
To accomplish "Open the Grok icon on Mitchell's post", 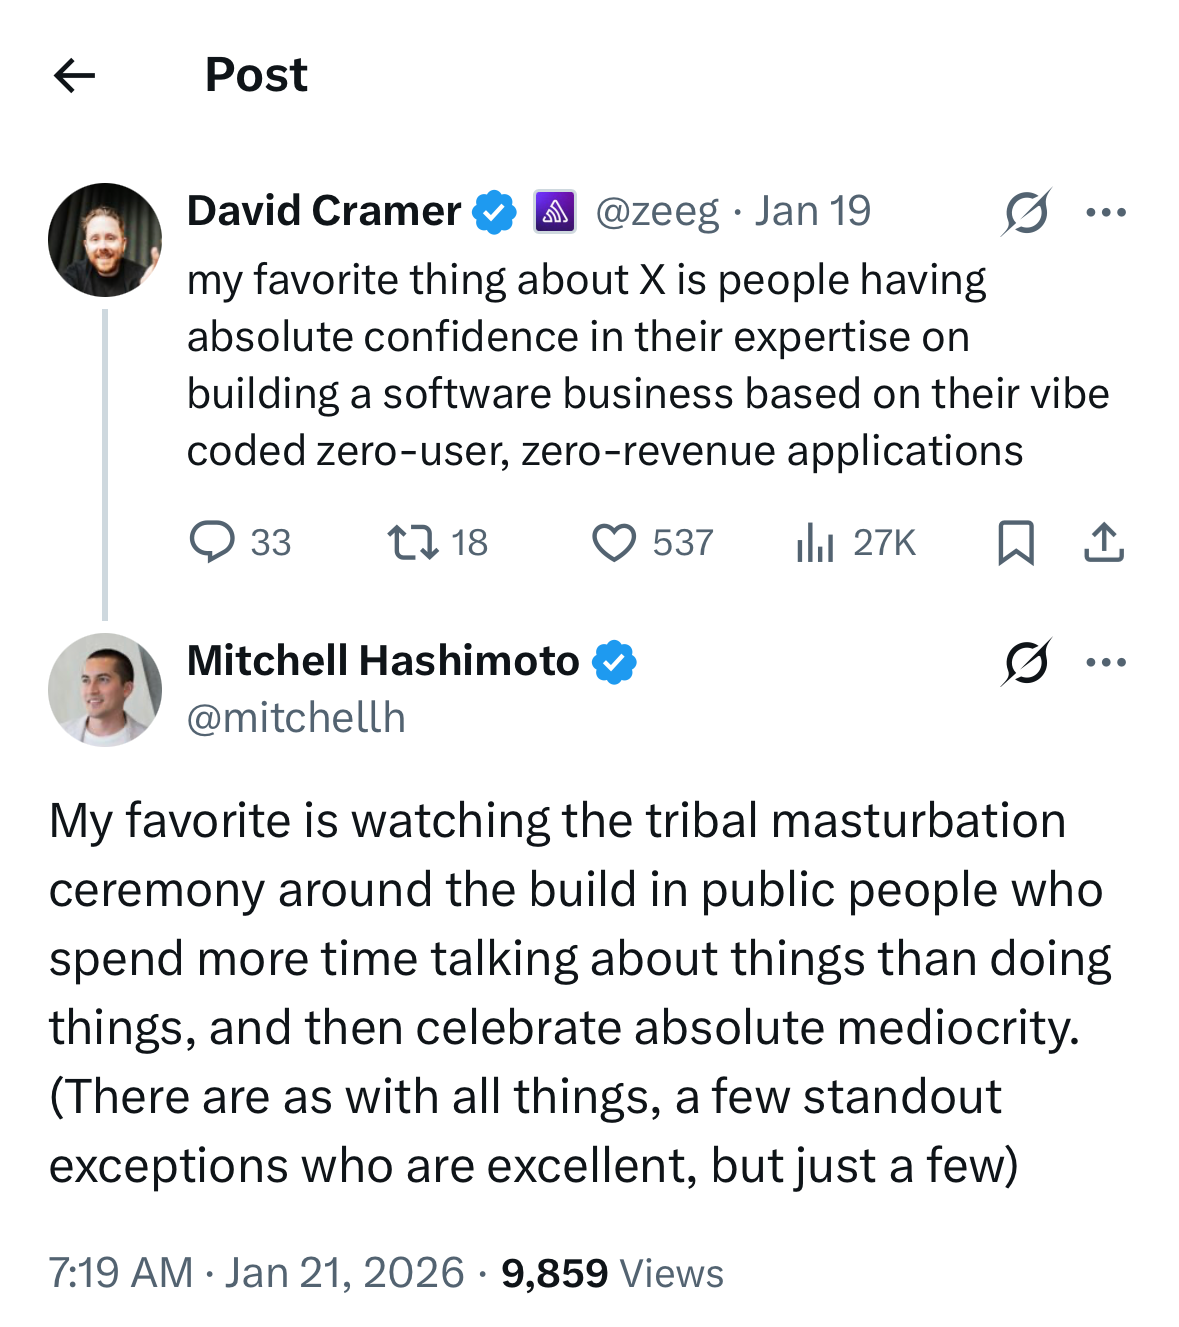I will (x=1026, y=662).
